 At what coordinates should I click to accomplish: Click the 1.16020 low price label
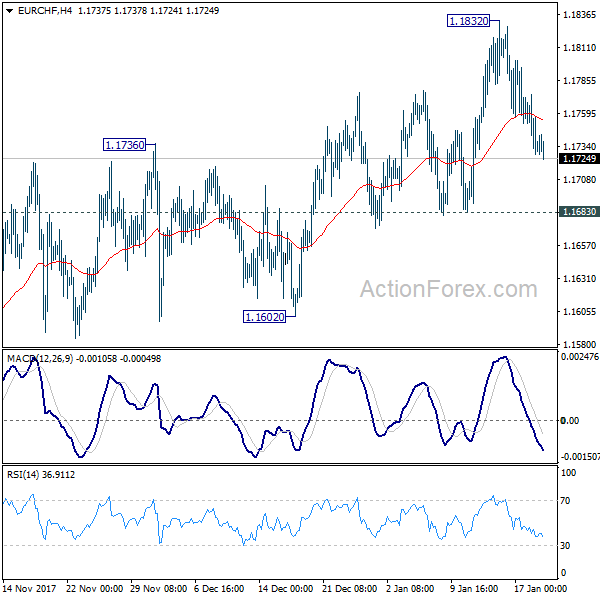(x=264, y=317)
